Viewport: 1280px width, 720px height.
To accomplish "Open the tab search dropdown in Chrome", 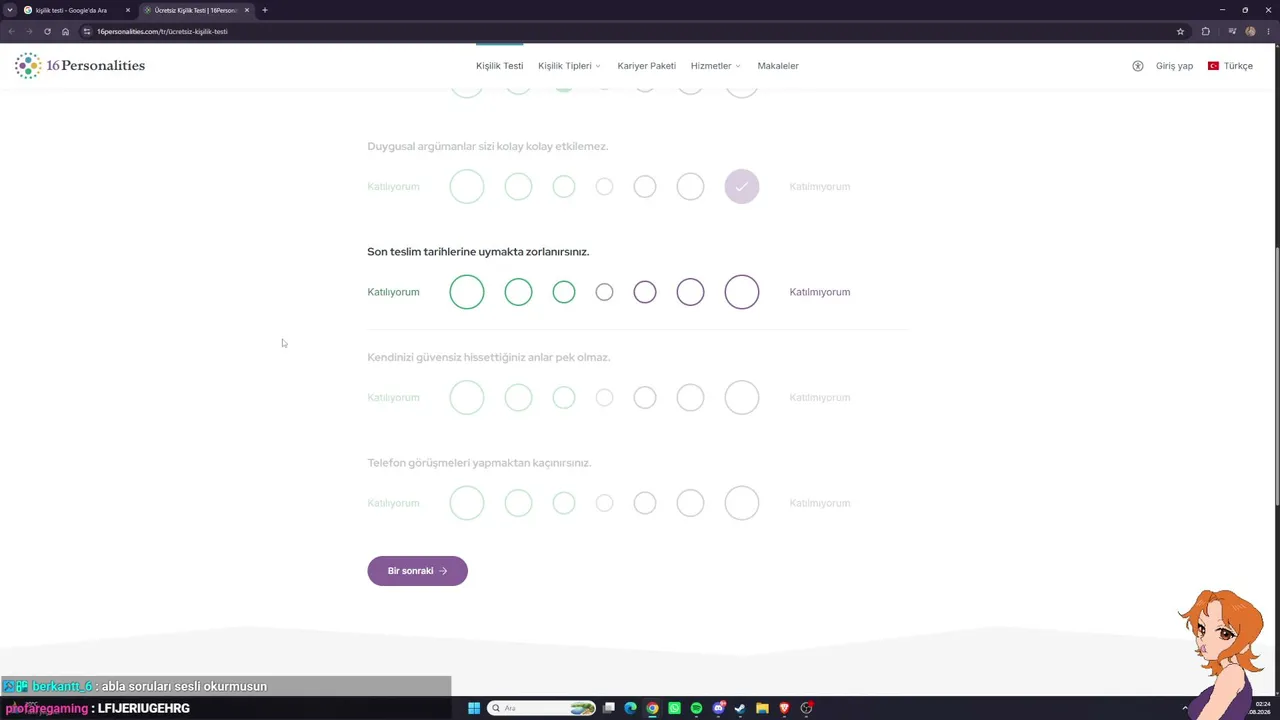I will click(x=10, y=10).
